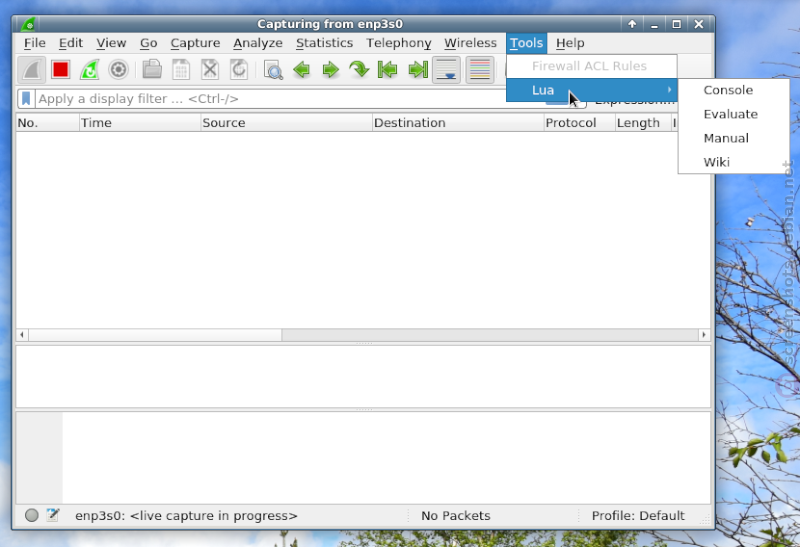This screenshot has width=800, height=547.
Task: Go to next packet with right arrow
Action: [331, 69]
